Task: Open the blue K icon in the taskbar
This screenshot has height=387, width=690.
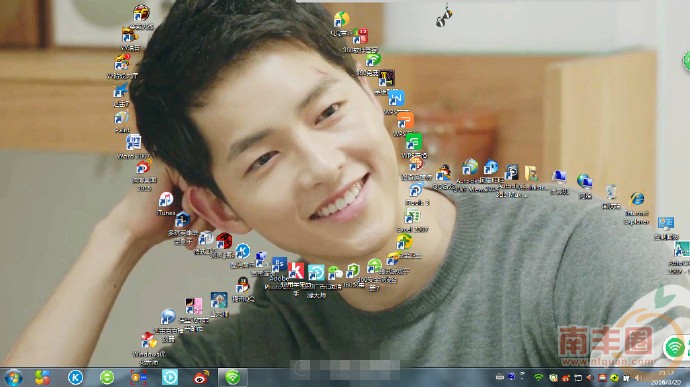Action: [x=75, y=377]
